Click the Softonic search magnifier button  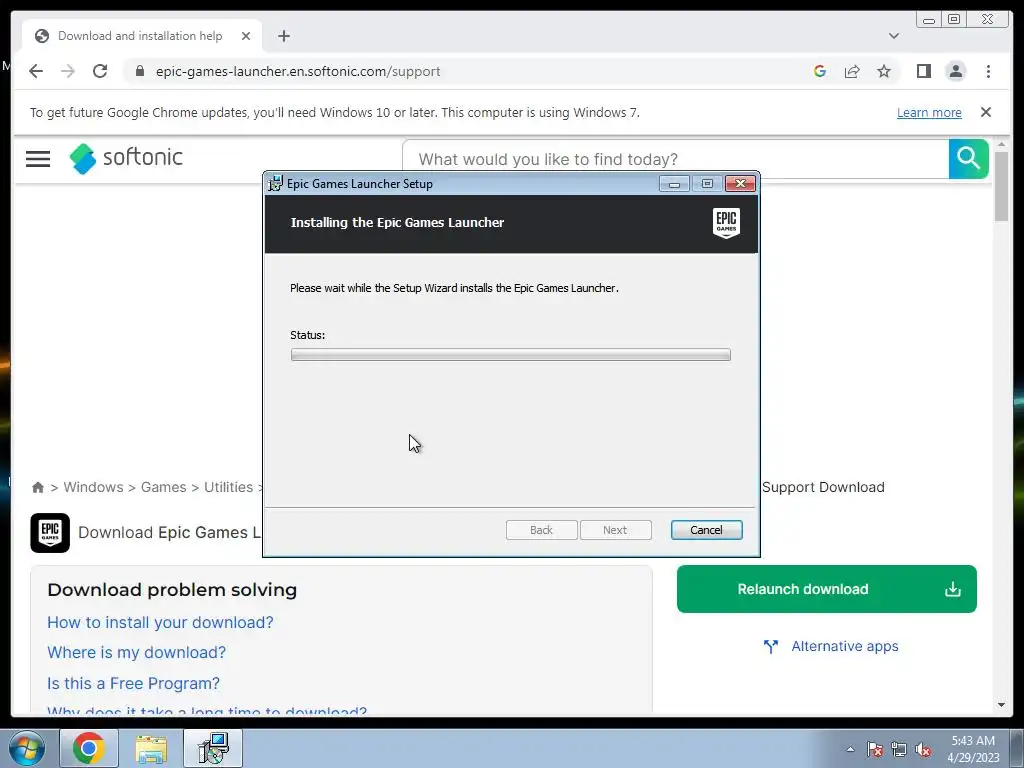pyautogui.click(x=968, y=159)
